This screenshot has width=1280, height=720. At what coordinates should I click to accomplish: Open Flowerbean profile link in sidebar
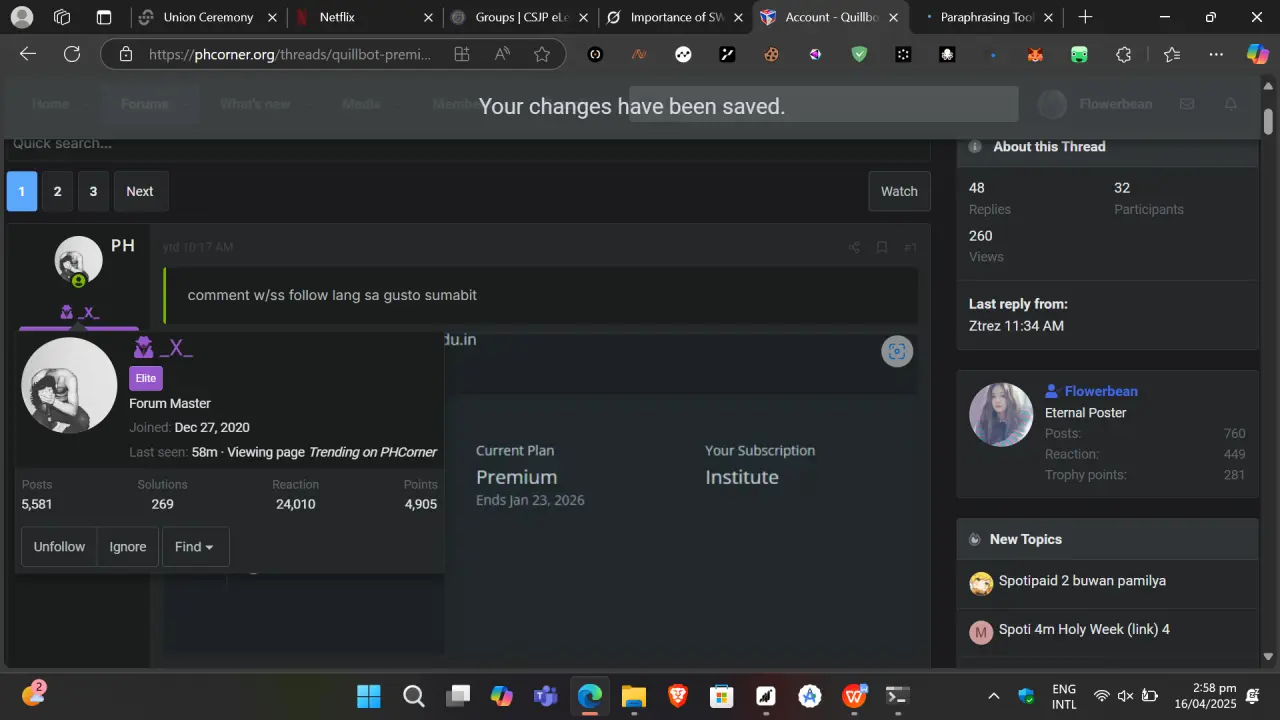(1101, 391)
